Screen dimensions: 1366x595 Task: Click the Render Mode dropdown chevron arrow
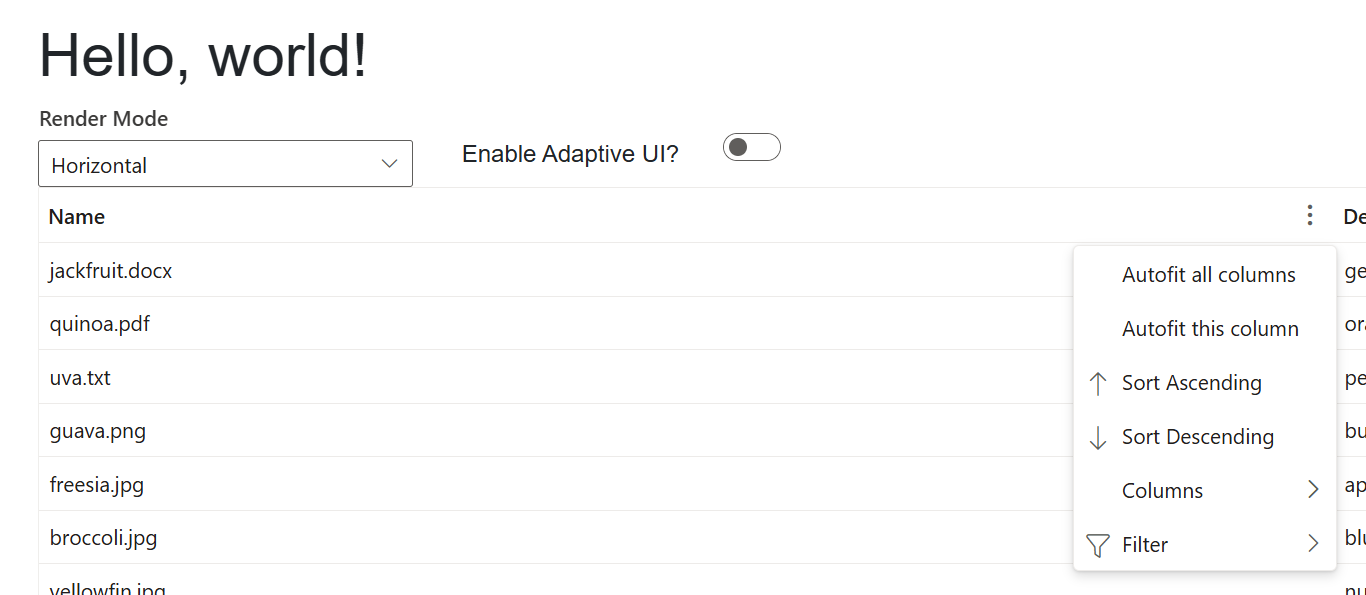[390, 164]
